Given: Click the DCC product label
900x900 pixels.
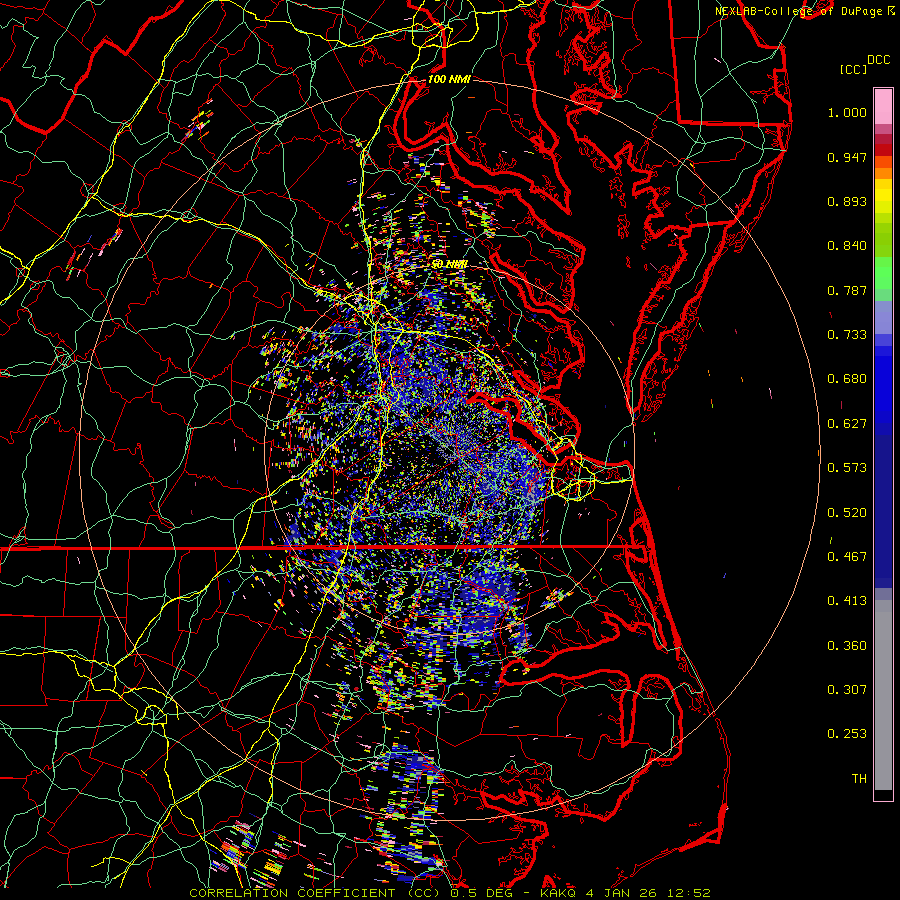Looking at the screenshot, I should point(878,60).
